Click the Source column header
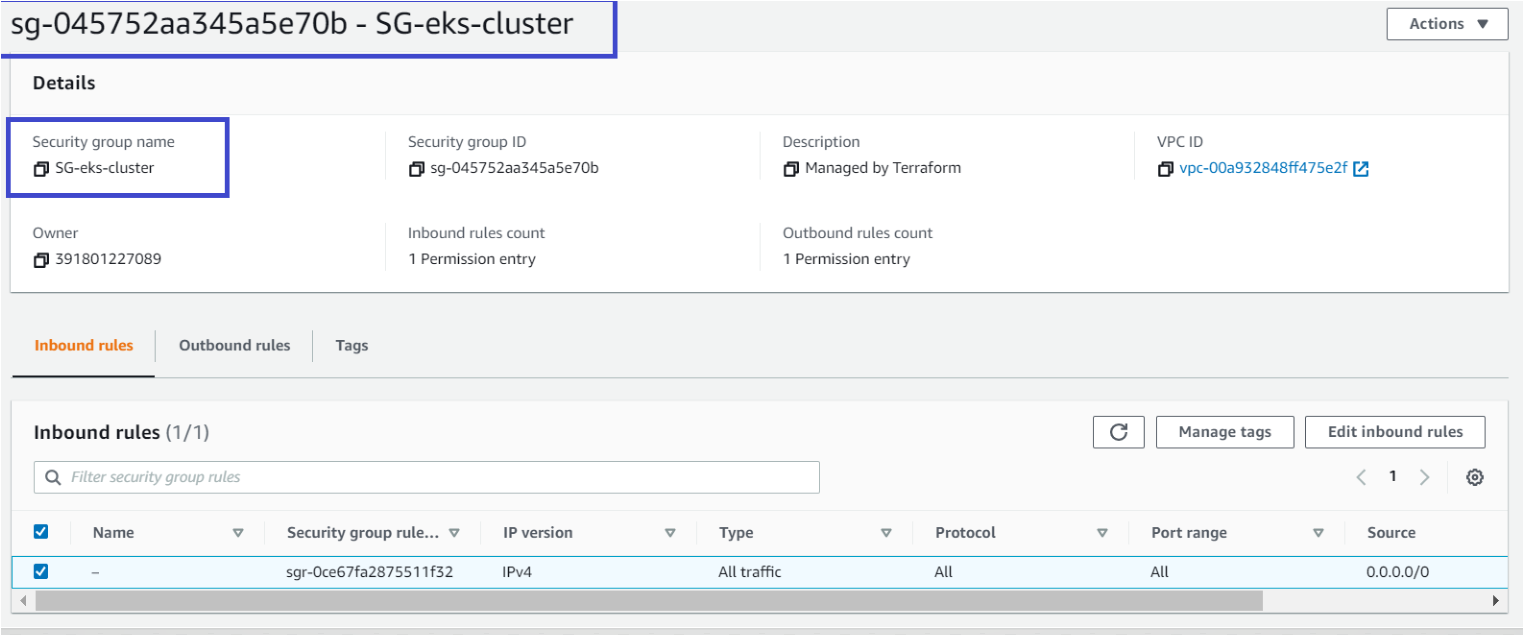Image resolution: width=1524 pixels, height=636 pixels. coord(1391,533)
